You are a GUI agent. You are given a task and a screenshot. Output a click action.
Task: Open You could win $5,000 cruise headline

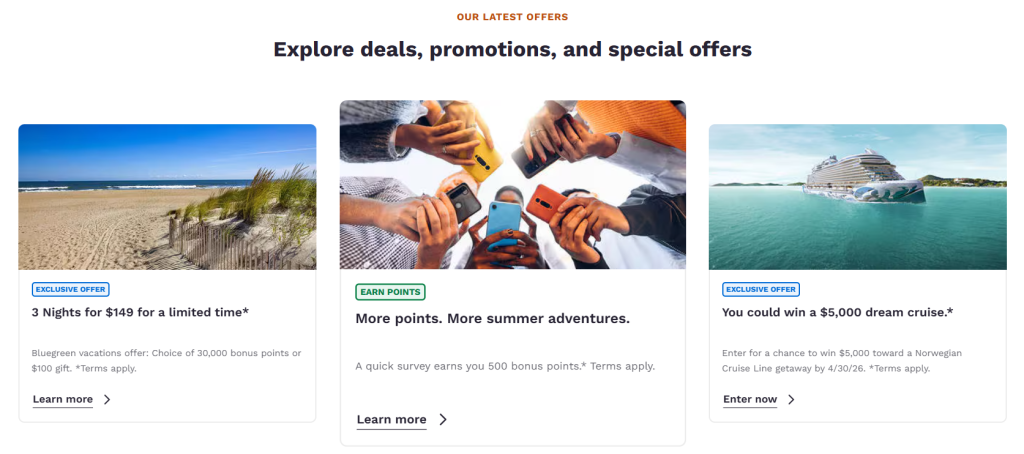[x=837, y=312]
